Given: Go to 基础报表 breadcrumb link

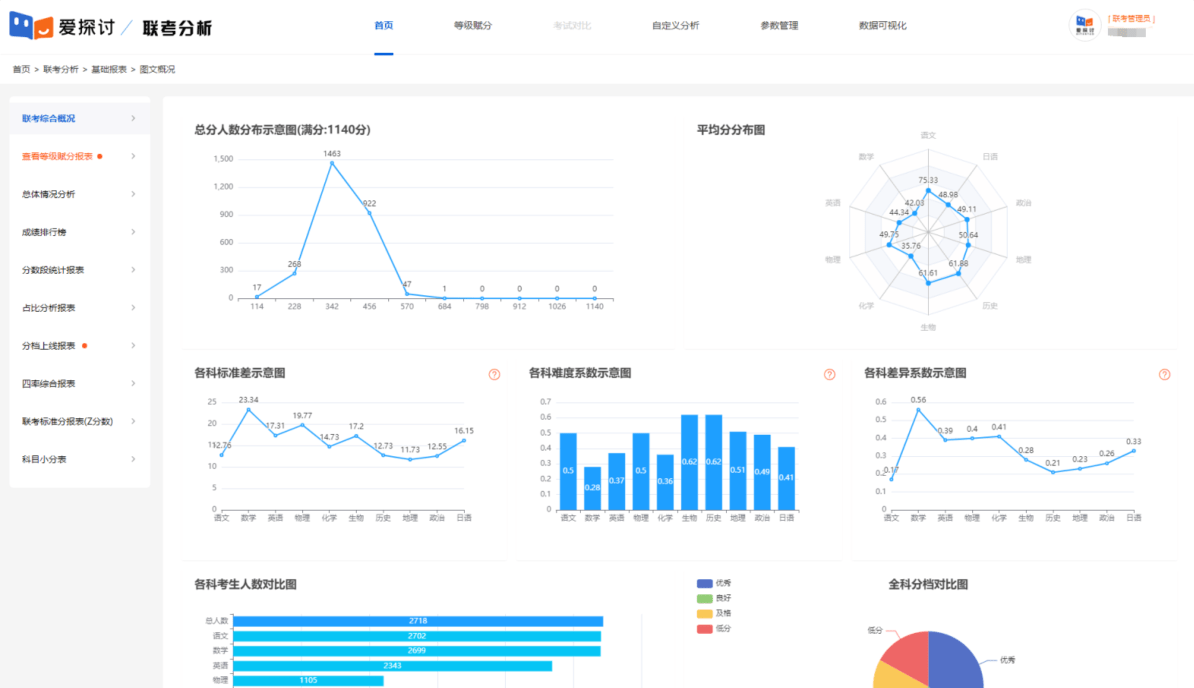Looking at the screenshot, I should pyautogui.click(x=109, y=70).
